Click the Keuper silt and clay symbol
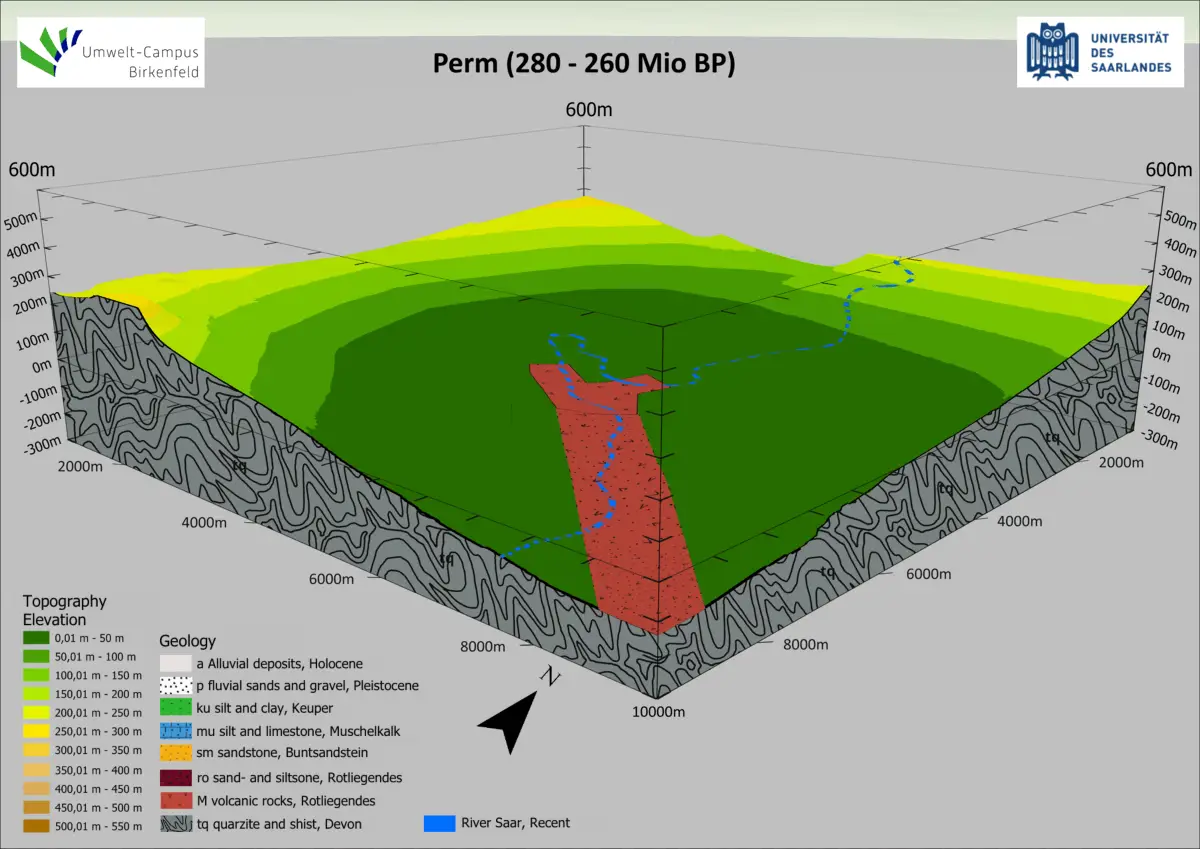The height and width of the screenshot is (849, 1200). (x=175, y=709)
